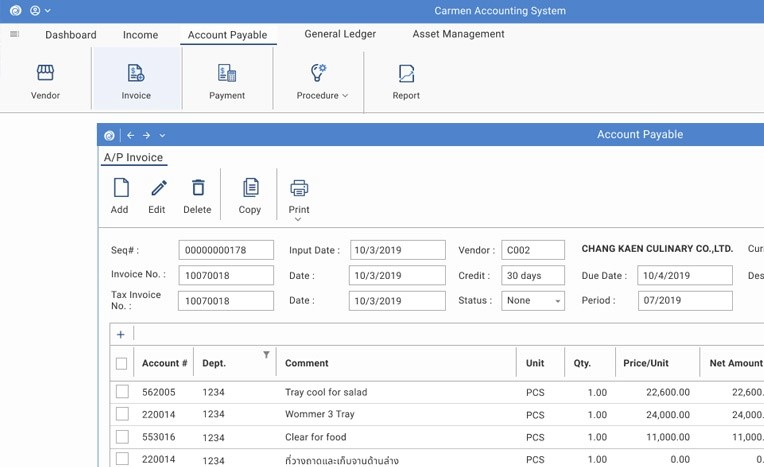Image resolution: width=764 pixels, height=467 pixels.
Task: Switch to the Income tab
Action: [x=140, y=35]
